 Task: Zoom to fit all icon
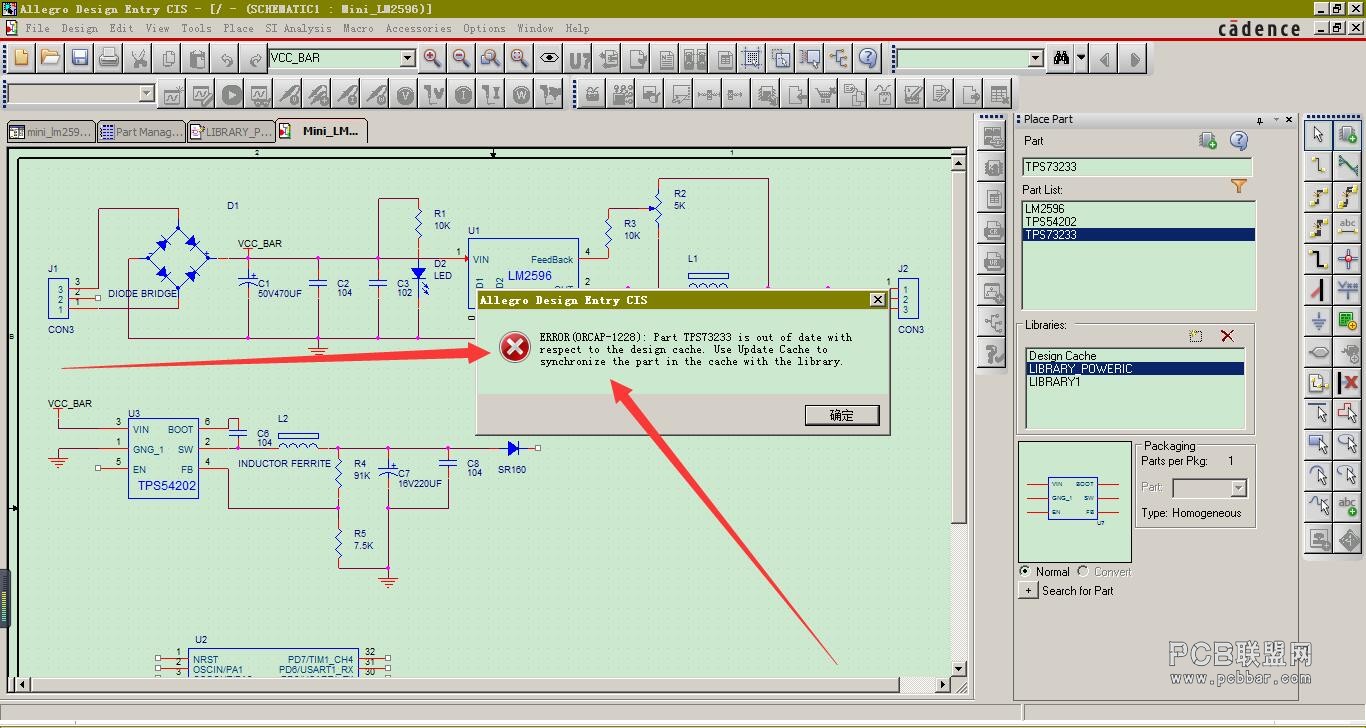point(519,58)
